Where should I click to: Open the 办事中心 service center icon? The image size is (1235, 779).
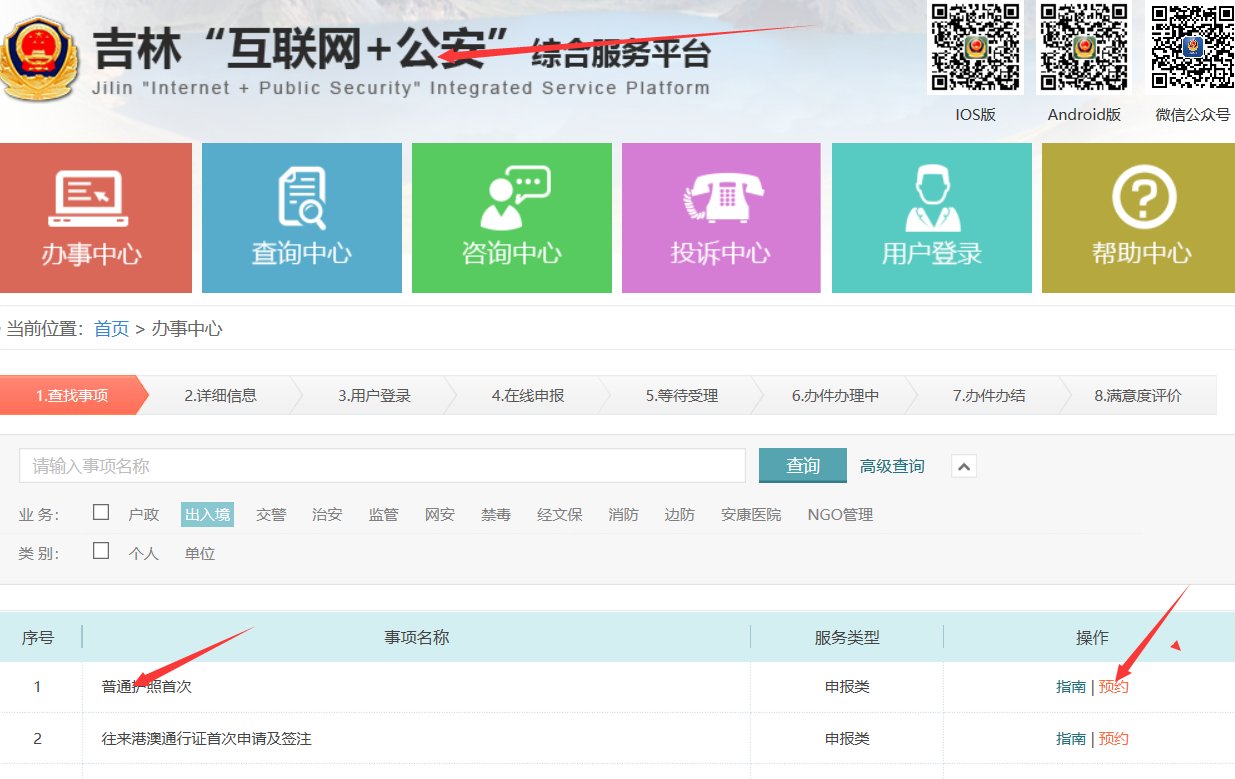coord(96,218)
